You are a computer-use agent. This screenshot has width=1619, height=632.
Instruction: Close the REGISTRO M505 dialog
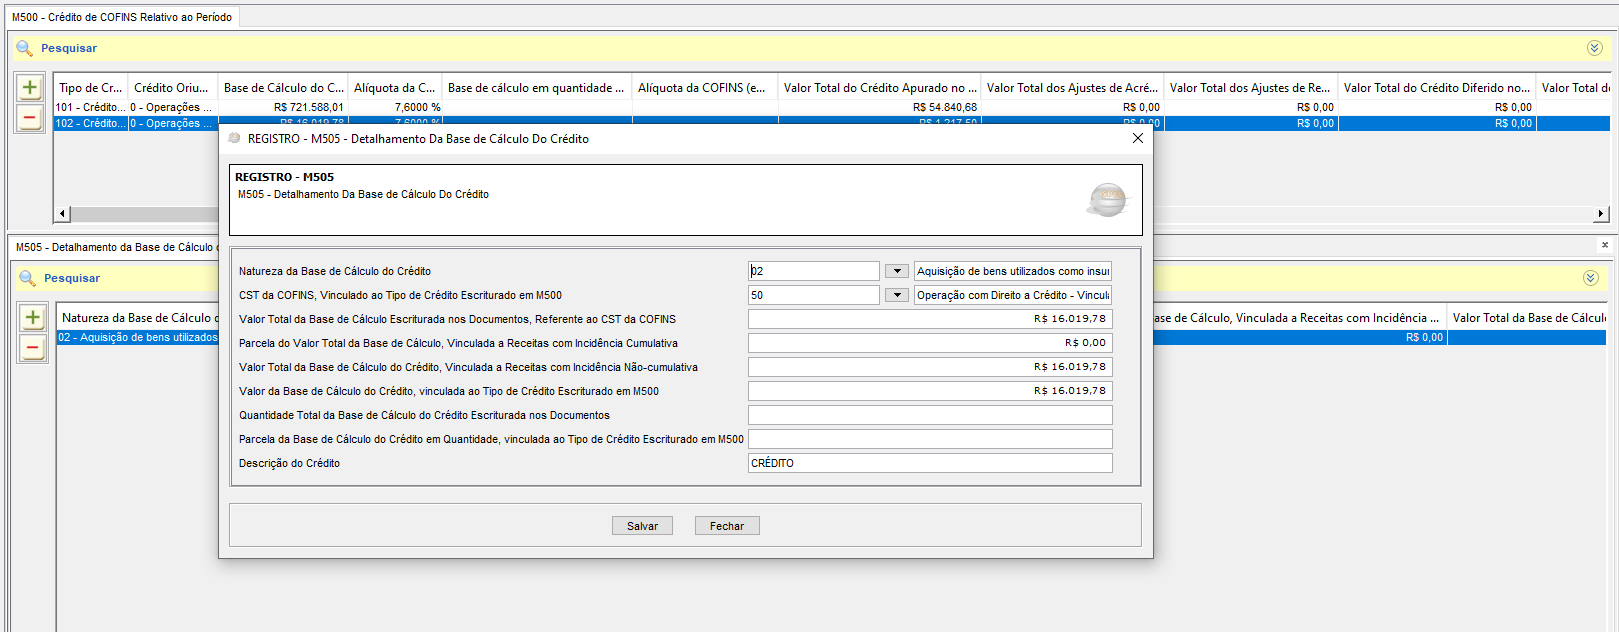point(1137,139)
